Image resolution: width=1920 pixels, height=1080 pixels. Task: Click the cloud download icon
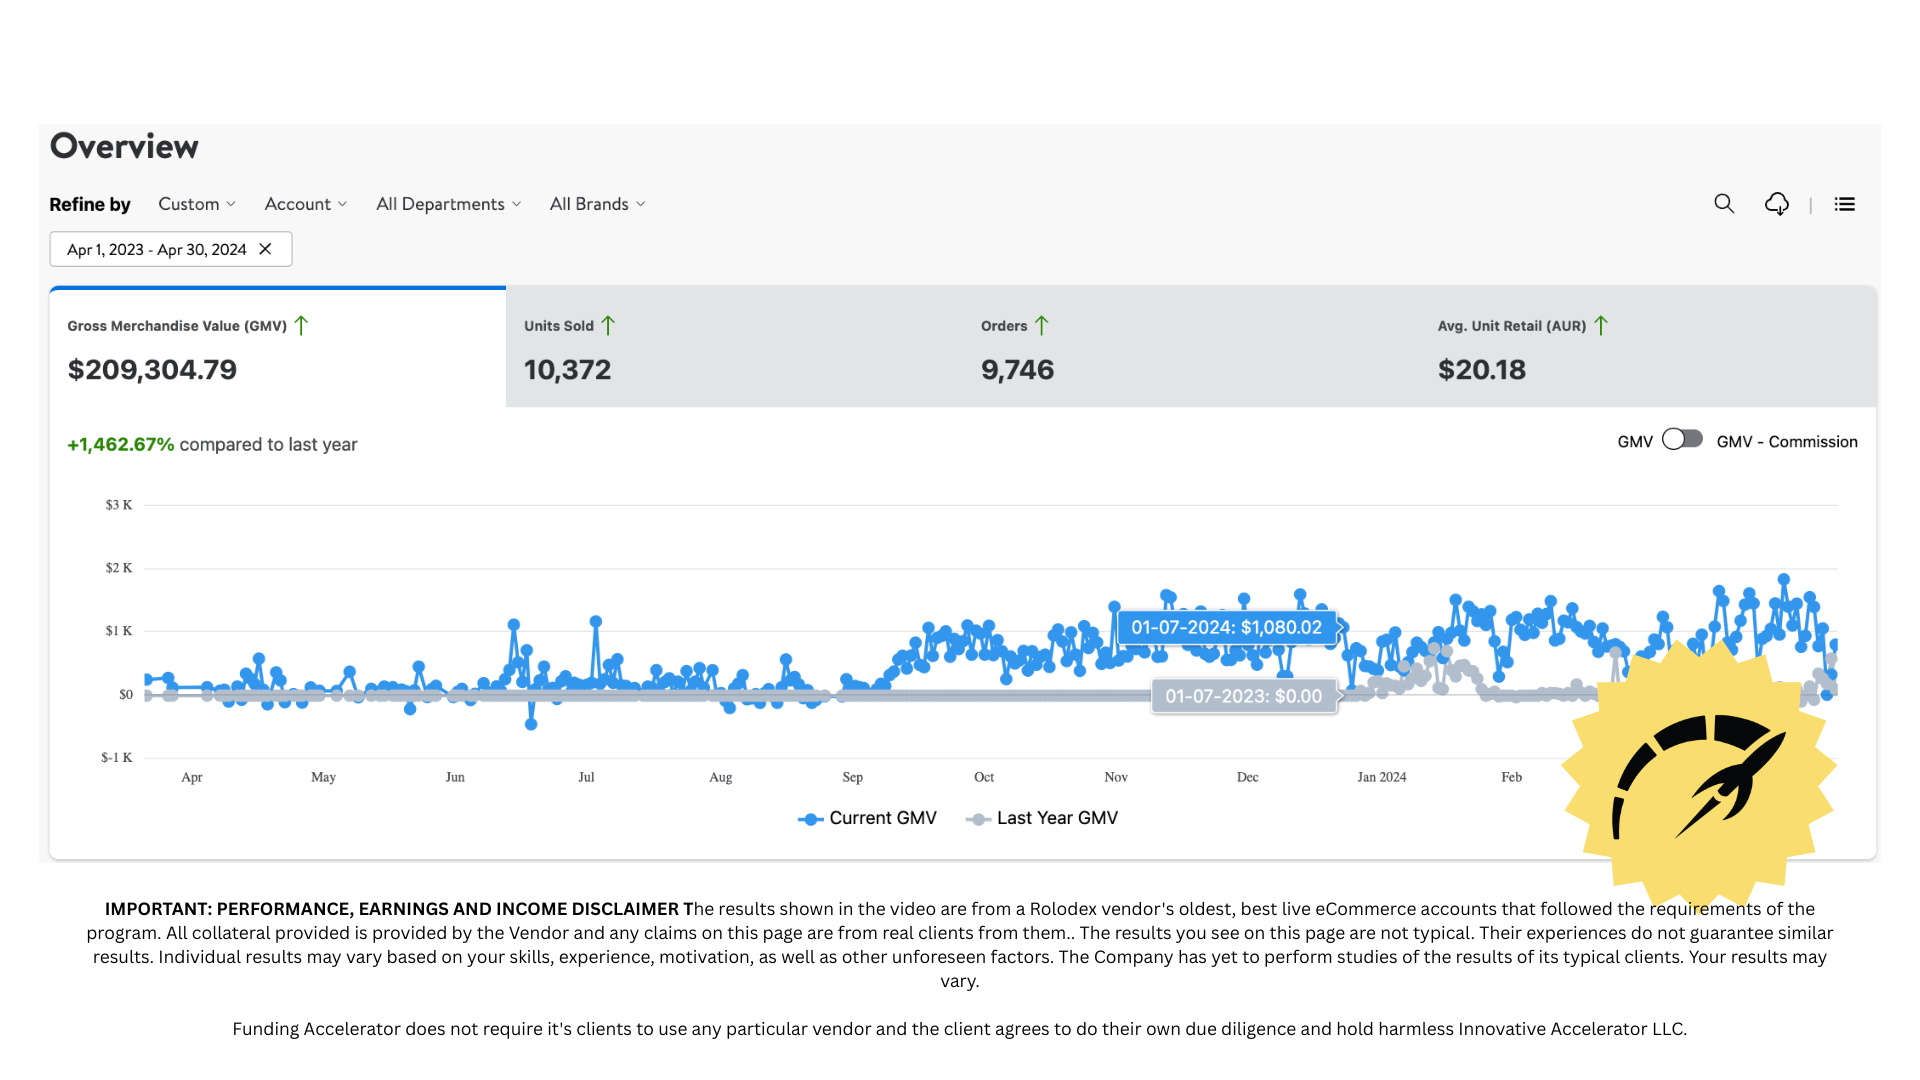coord(1777,204)
